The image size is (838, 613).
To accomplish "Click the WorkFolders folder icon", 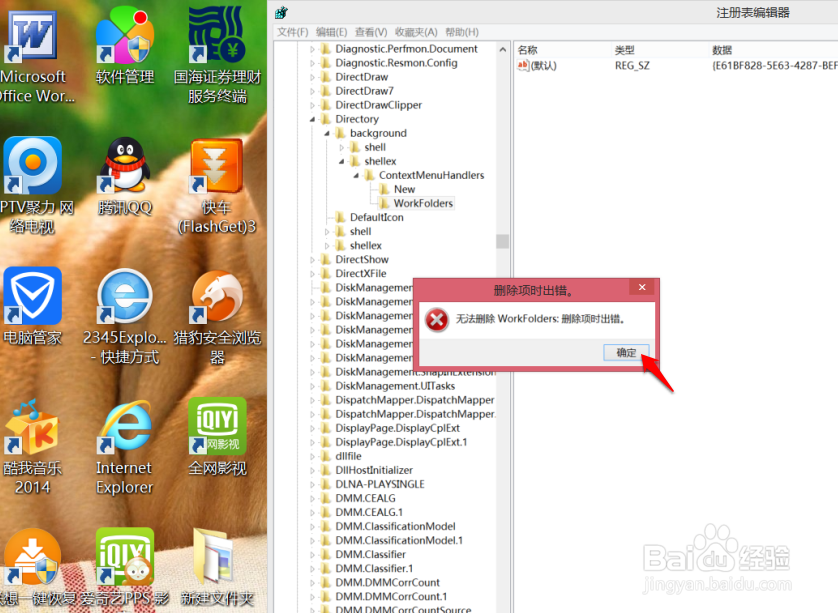I will pyautogui.click(x=384, y=203).
